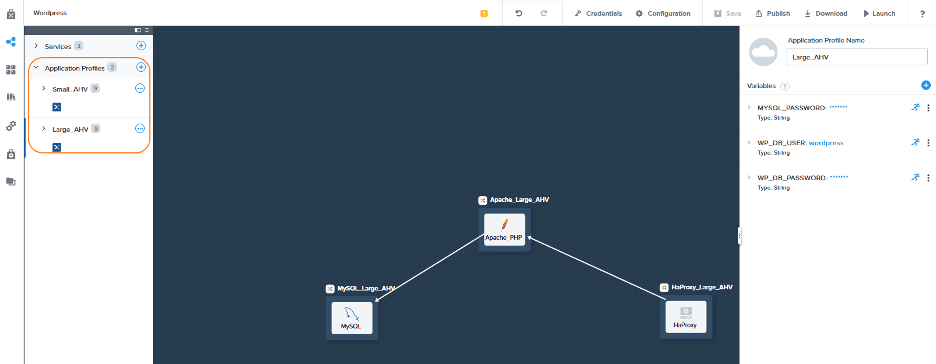The image size is (936, 364).
Task: Select the HaProxy service node
Action: click(x=686, y=317)
